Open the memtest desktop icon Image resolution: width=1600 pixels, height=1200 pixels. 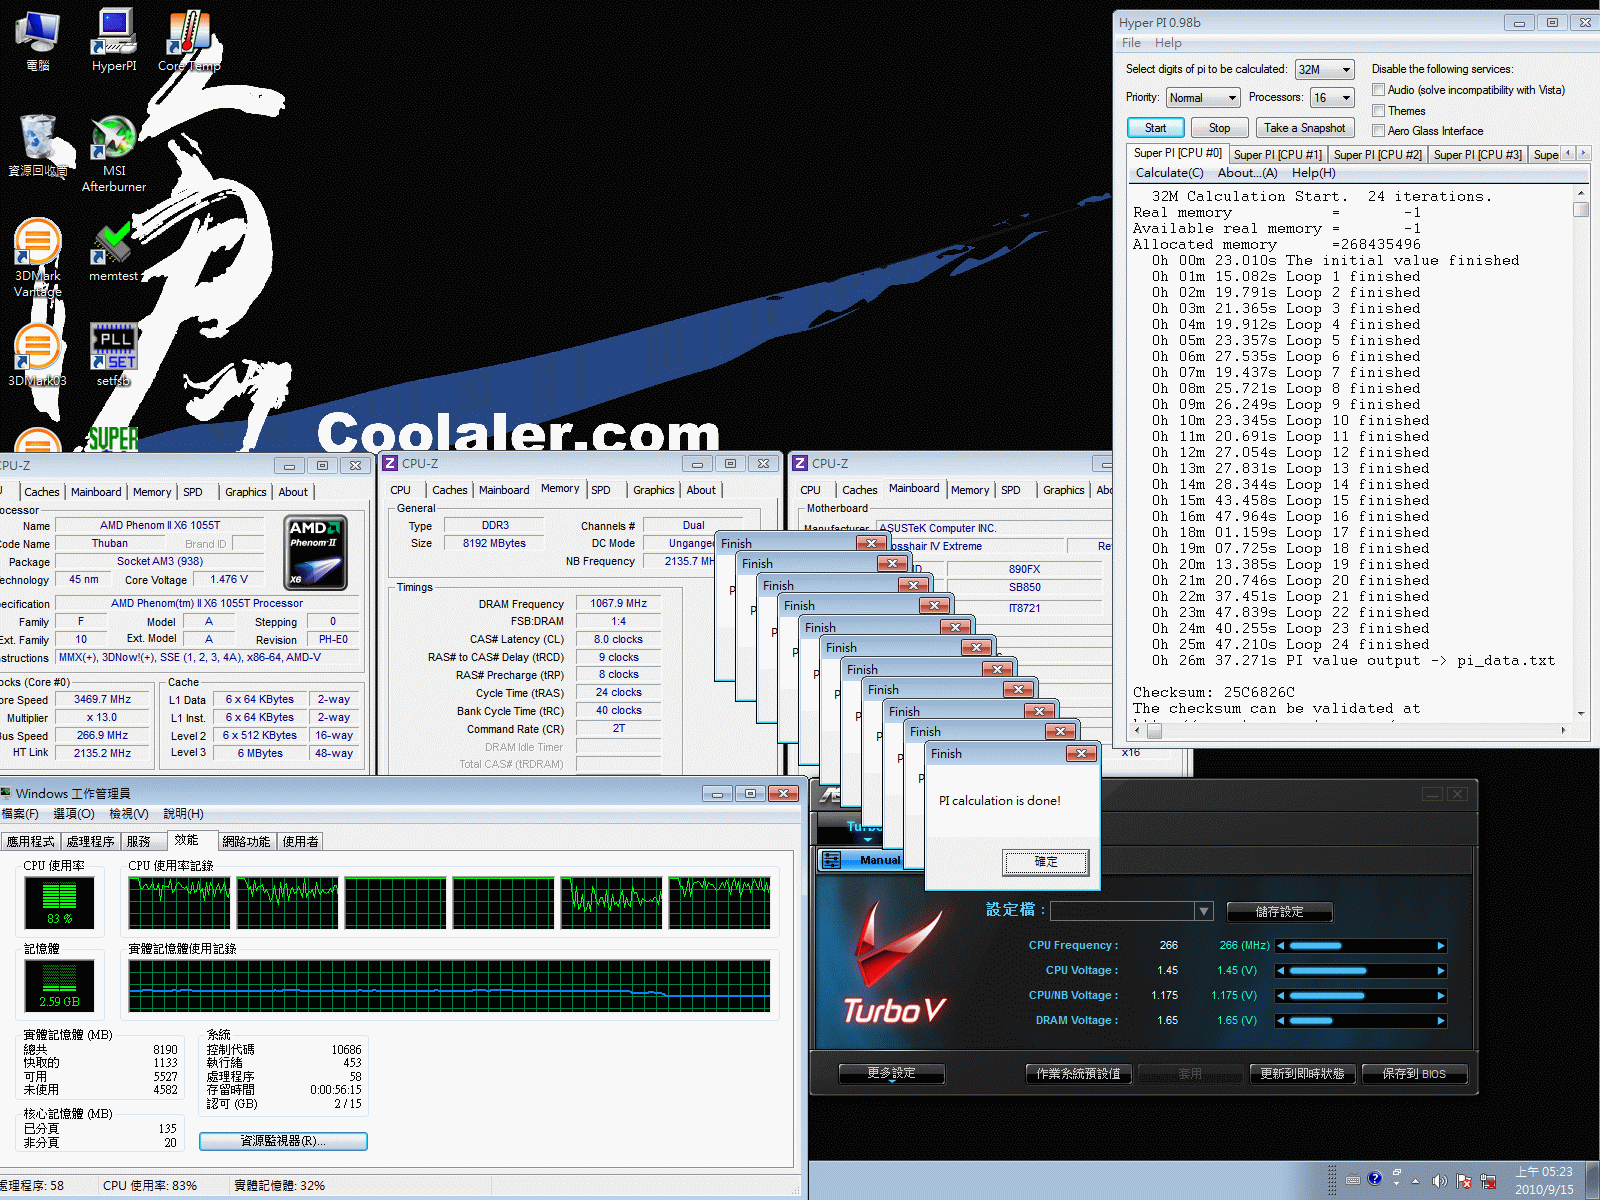tap(113, 252)
